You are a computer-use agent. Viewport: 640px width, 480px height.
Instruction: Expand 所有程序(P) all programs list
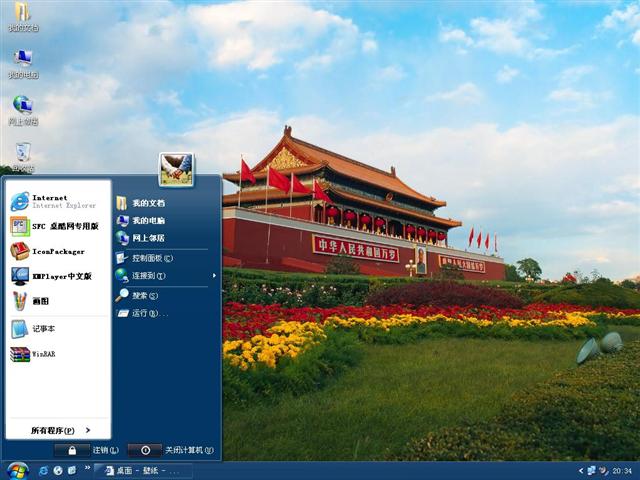click(x=58, y=430)
